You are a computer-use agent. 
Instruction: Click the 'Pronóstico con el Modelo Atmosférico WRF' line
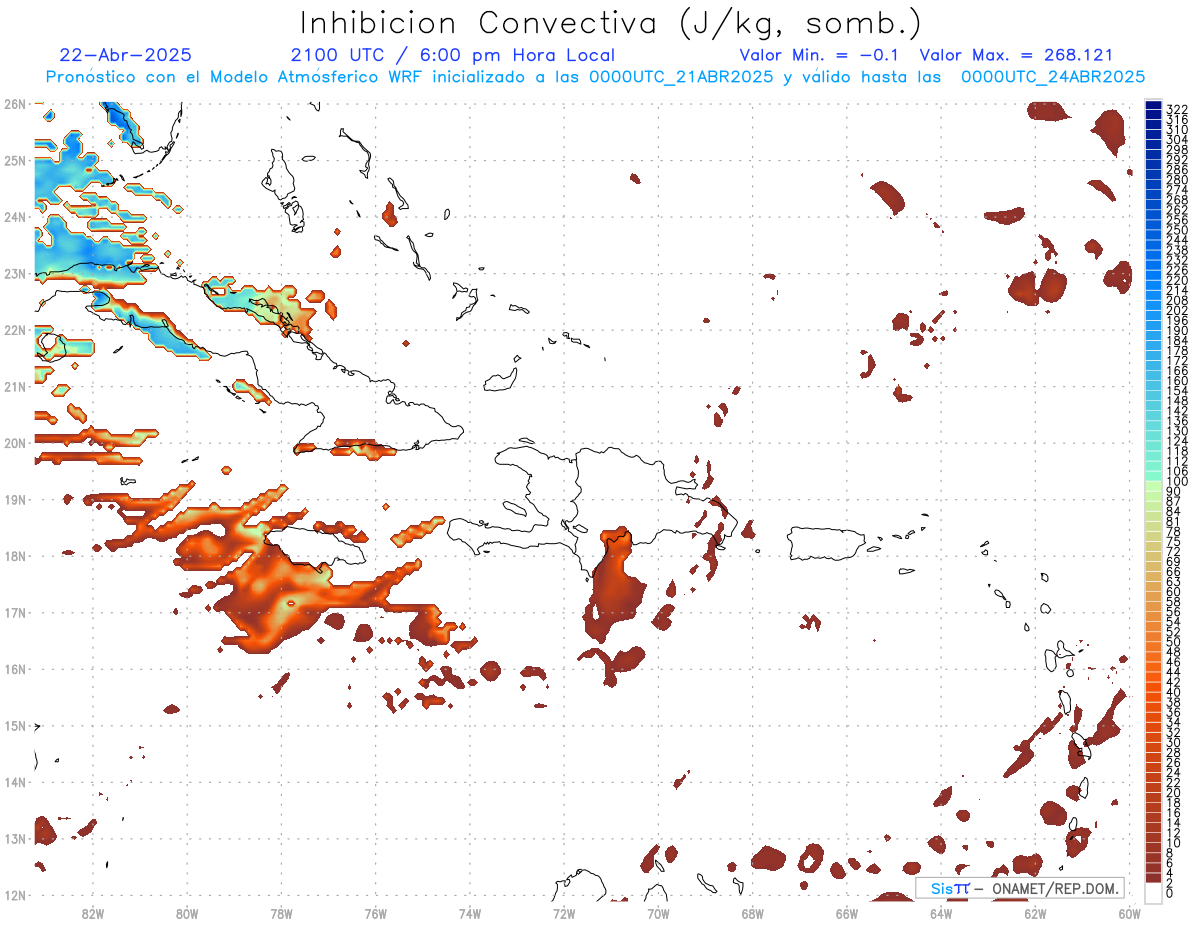[596, 77]
